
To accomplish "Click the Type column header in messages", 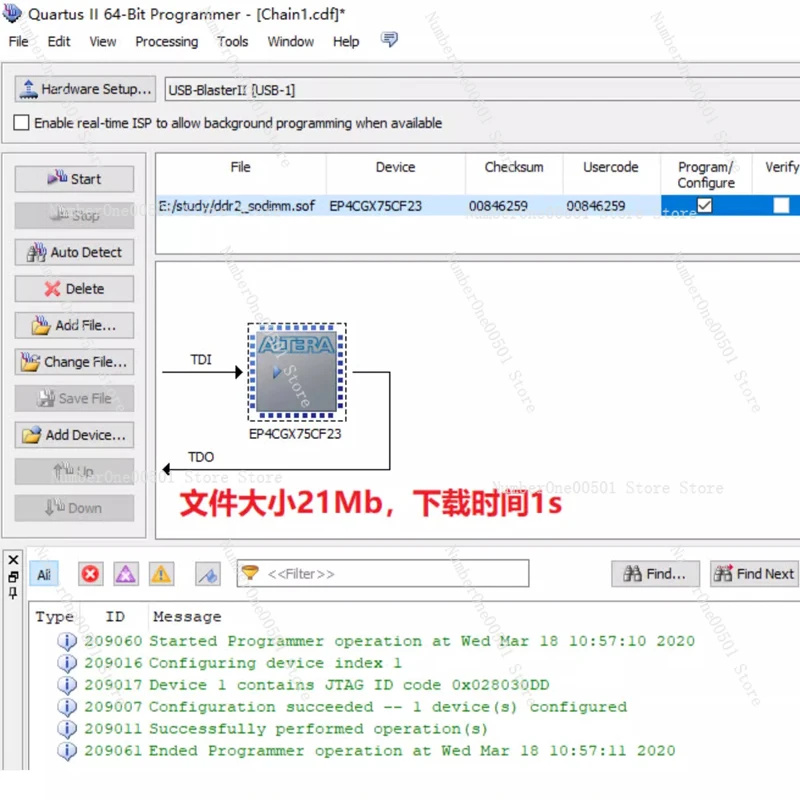I will click(54, 617).
